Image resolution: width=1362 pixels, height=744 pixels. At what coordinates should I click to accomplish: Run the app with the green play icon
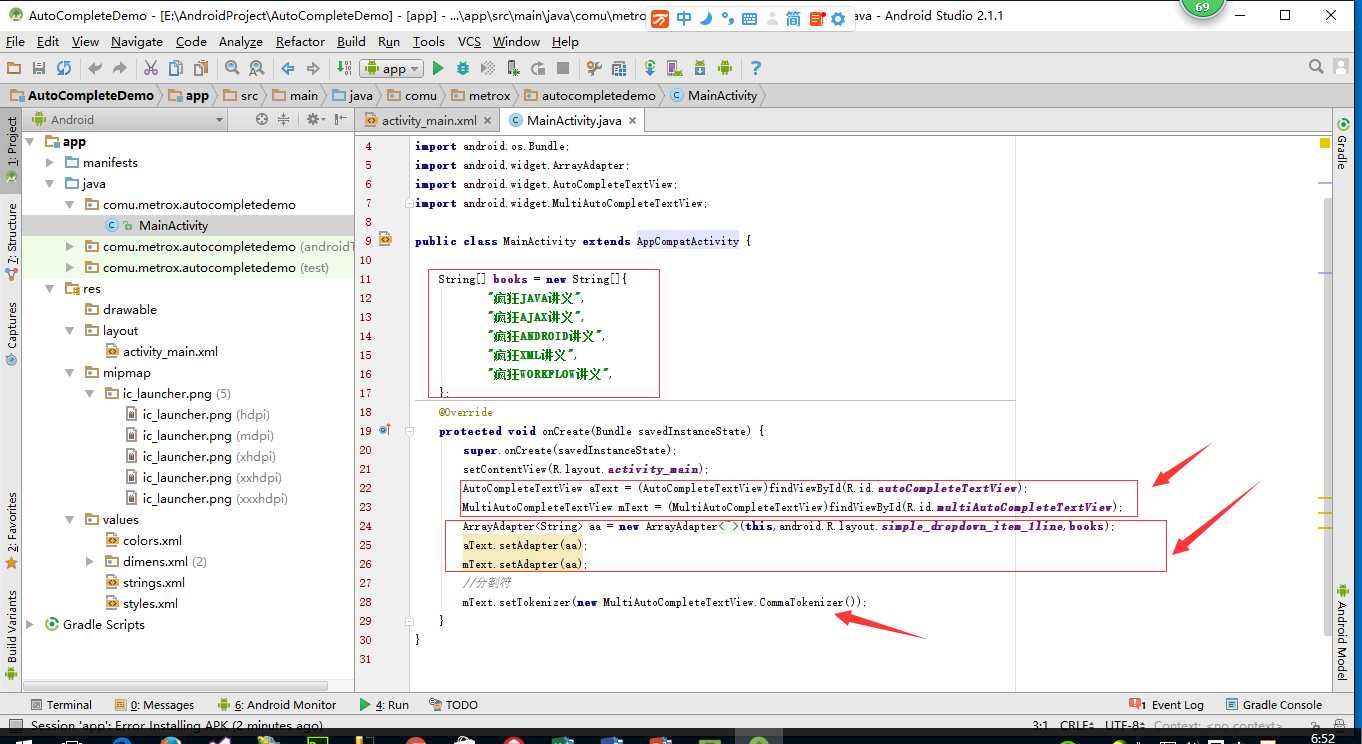click(437, 68)
